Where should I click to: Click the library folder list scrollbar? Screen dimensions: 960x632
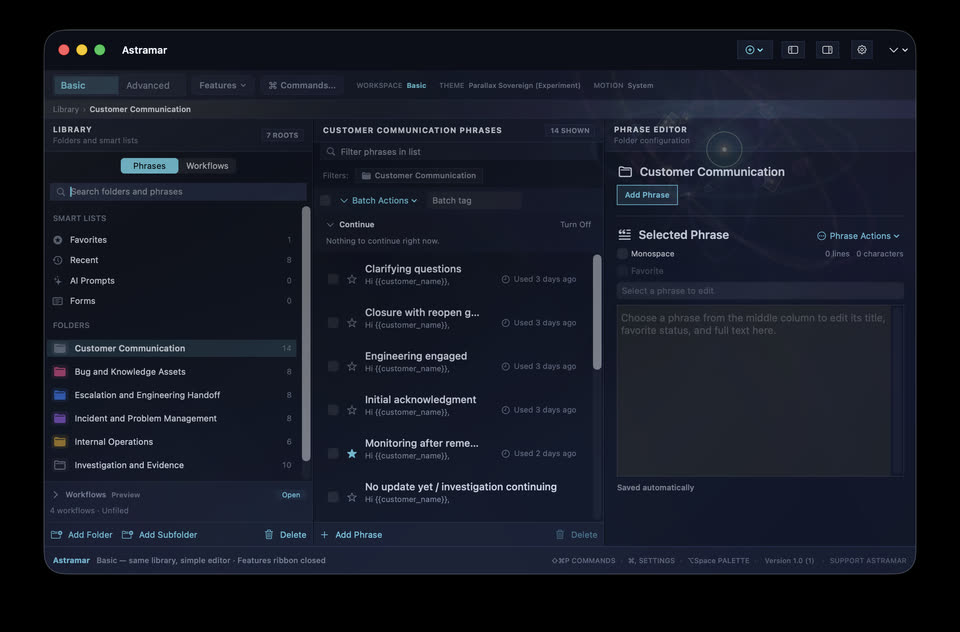(x=306, y=334)
